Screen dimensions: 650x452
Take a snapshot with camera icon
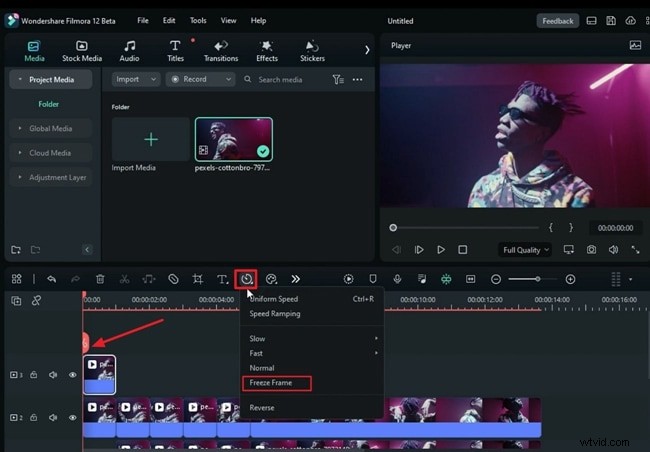pyautogui.click(x=592, y=249)
